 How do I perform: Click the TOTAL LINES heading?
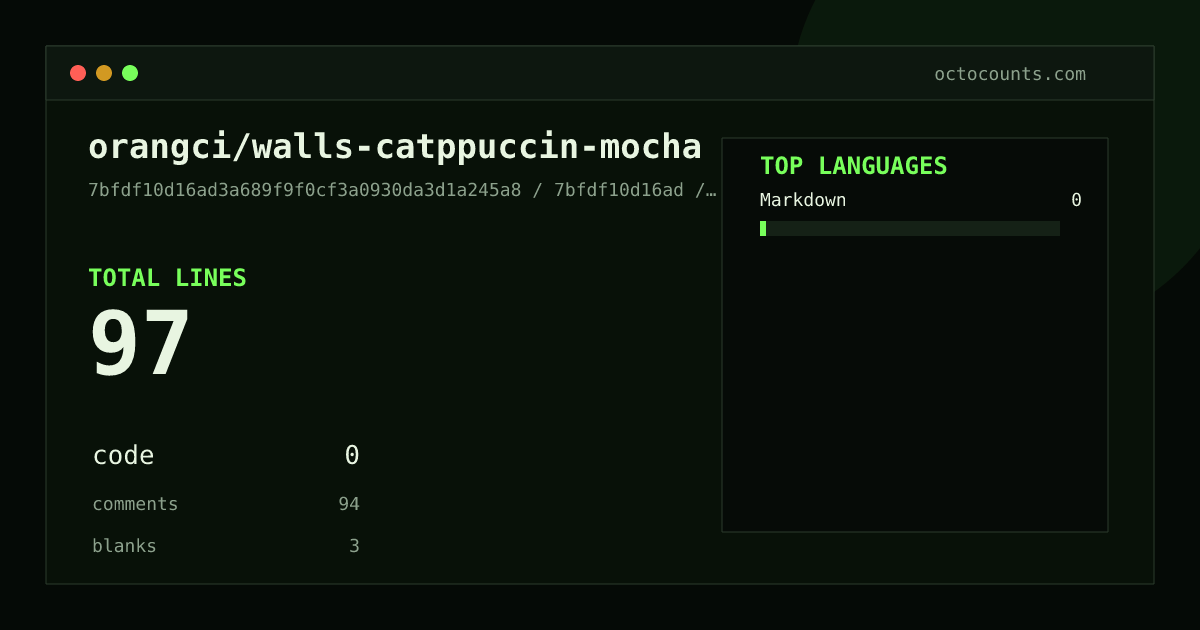(x=167, y=278)
